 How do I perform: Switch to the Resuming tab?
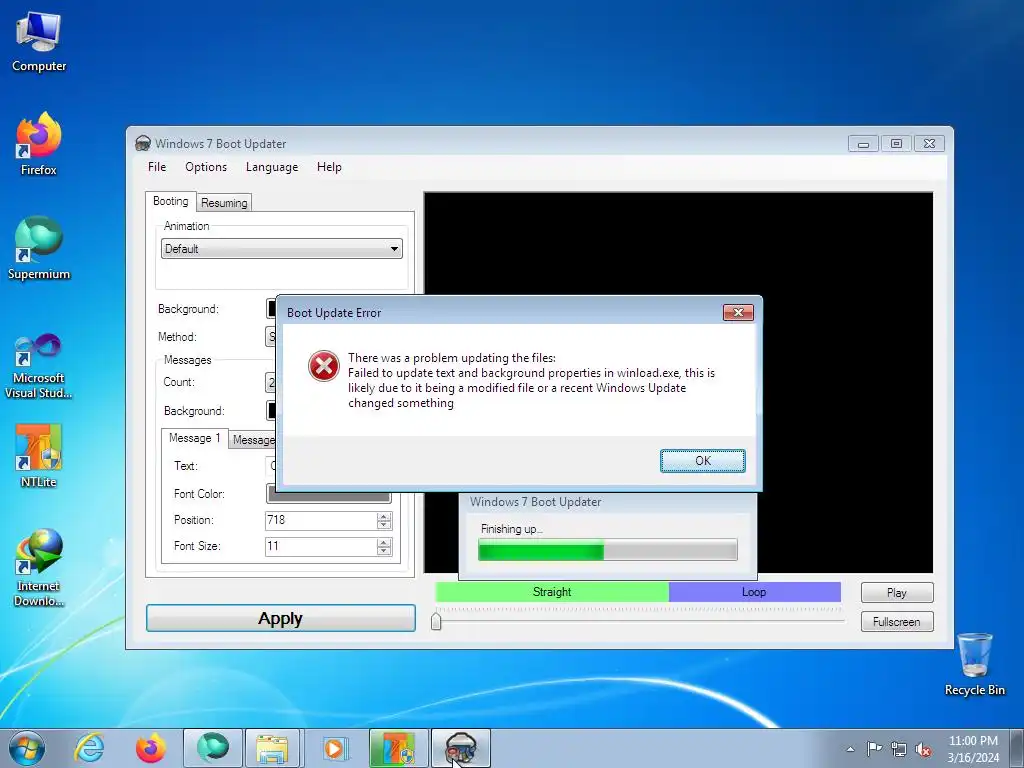224,203
